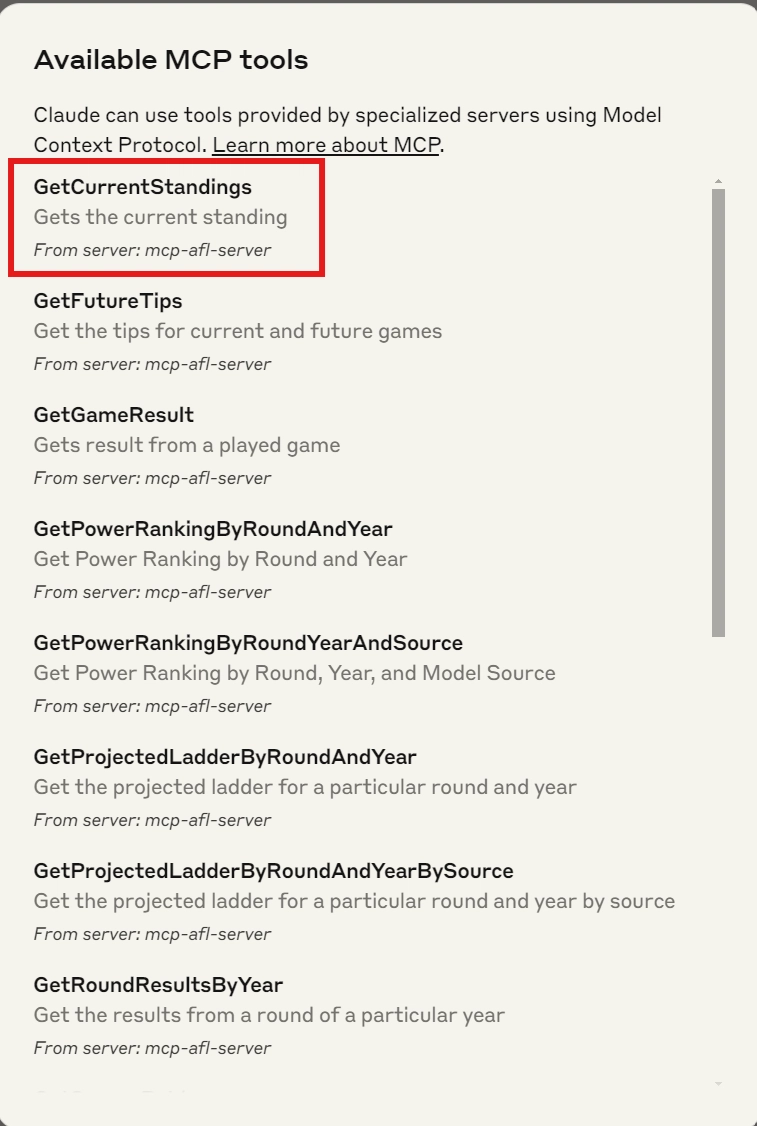Image resolution: width=757 pixels, height=1126 pixels.
Task: Select GetPowerRankingByRoundAndYear tool name
Action: tap(213, 529)
